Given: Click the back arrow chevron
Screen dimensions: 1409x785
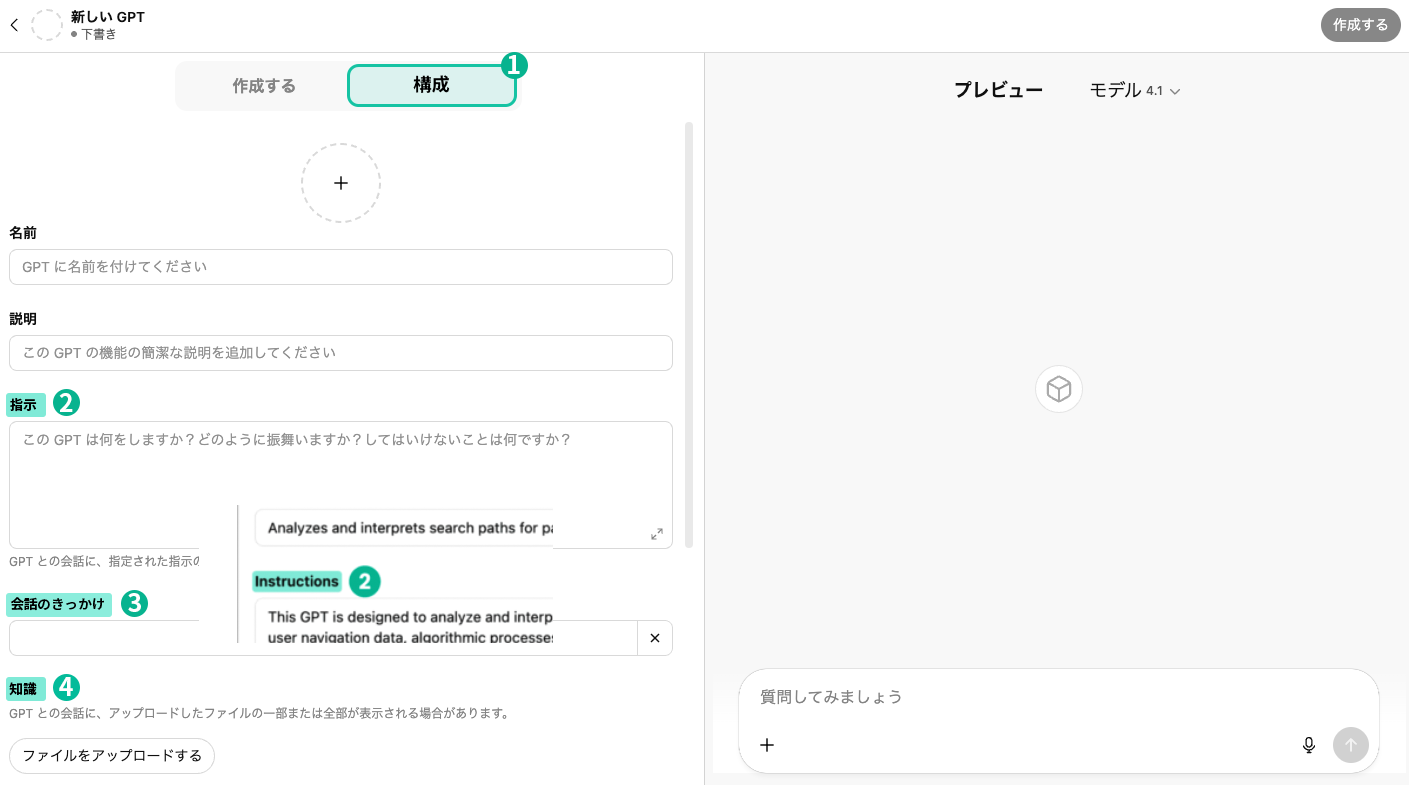Looking at the screenshot, I should click(x=14, y=25).
